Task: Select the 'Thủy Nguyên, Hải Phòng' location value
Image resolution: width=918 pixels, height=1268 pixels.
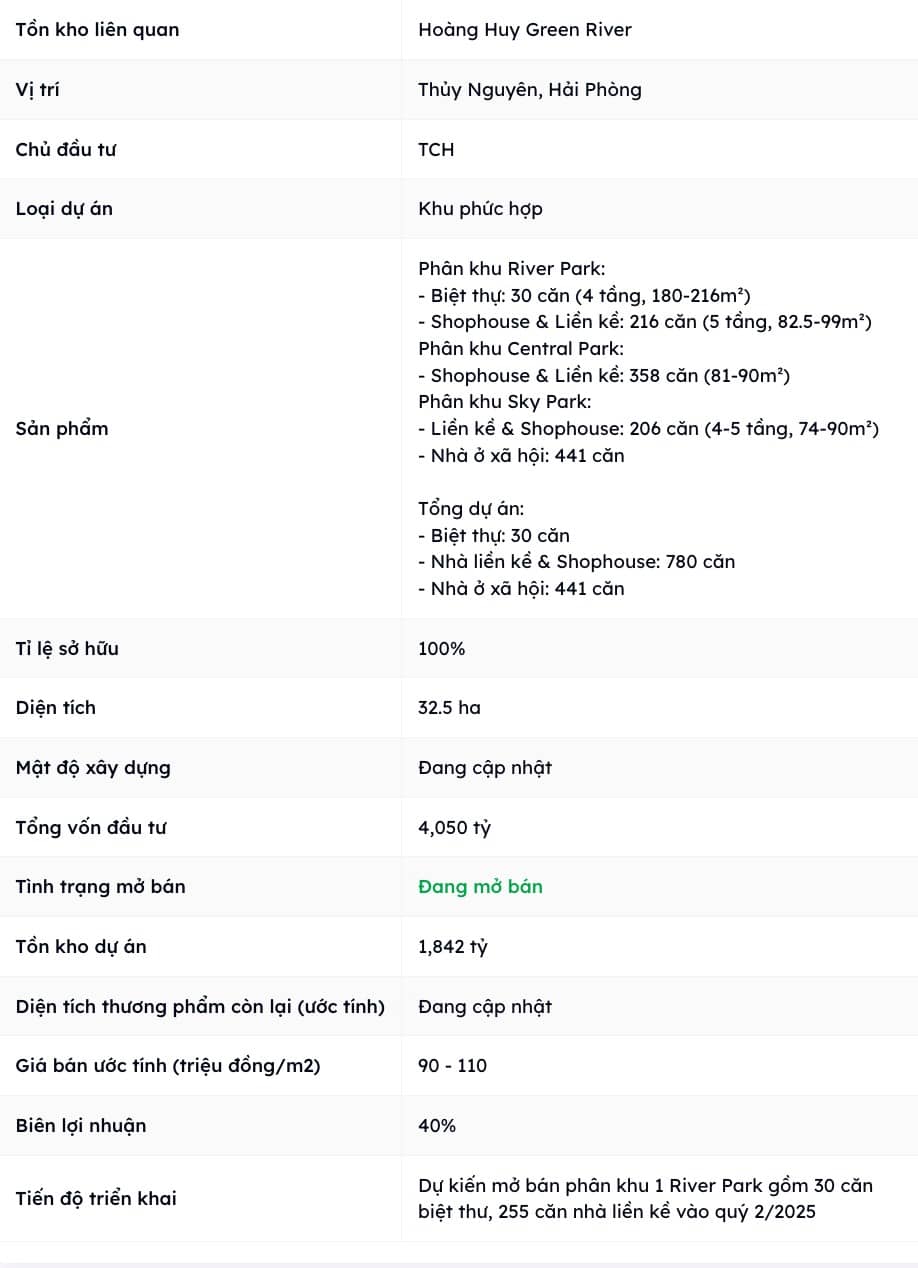Action: coord(530,90)
